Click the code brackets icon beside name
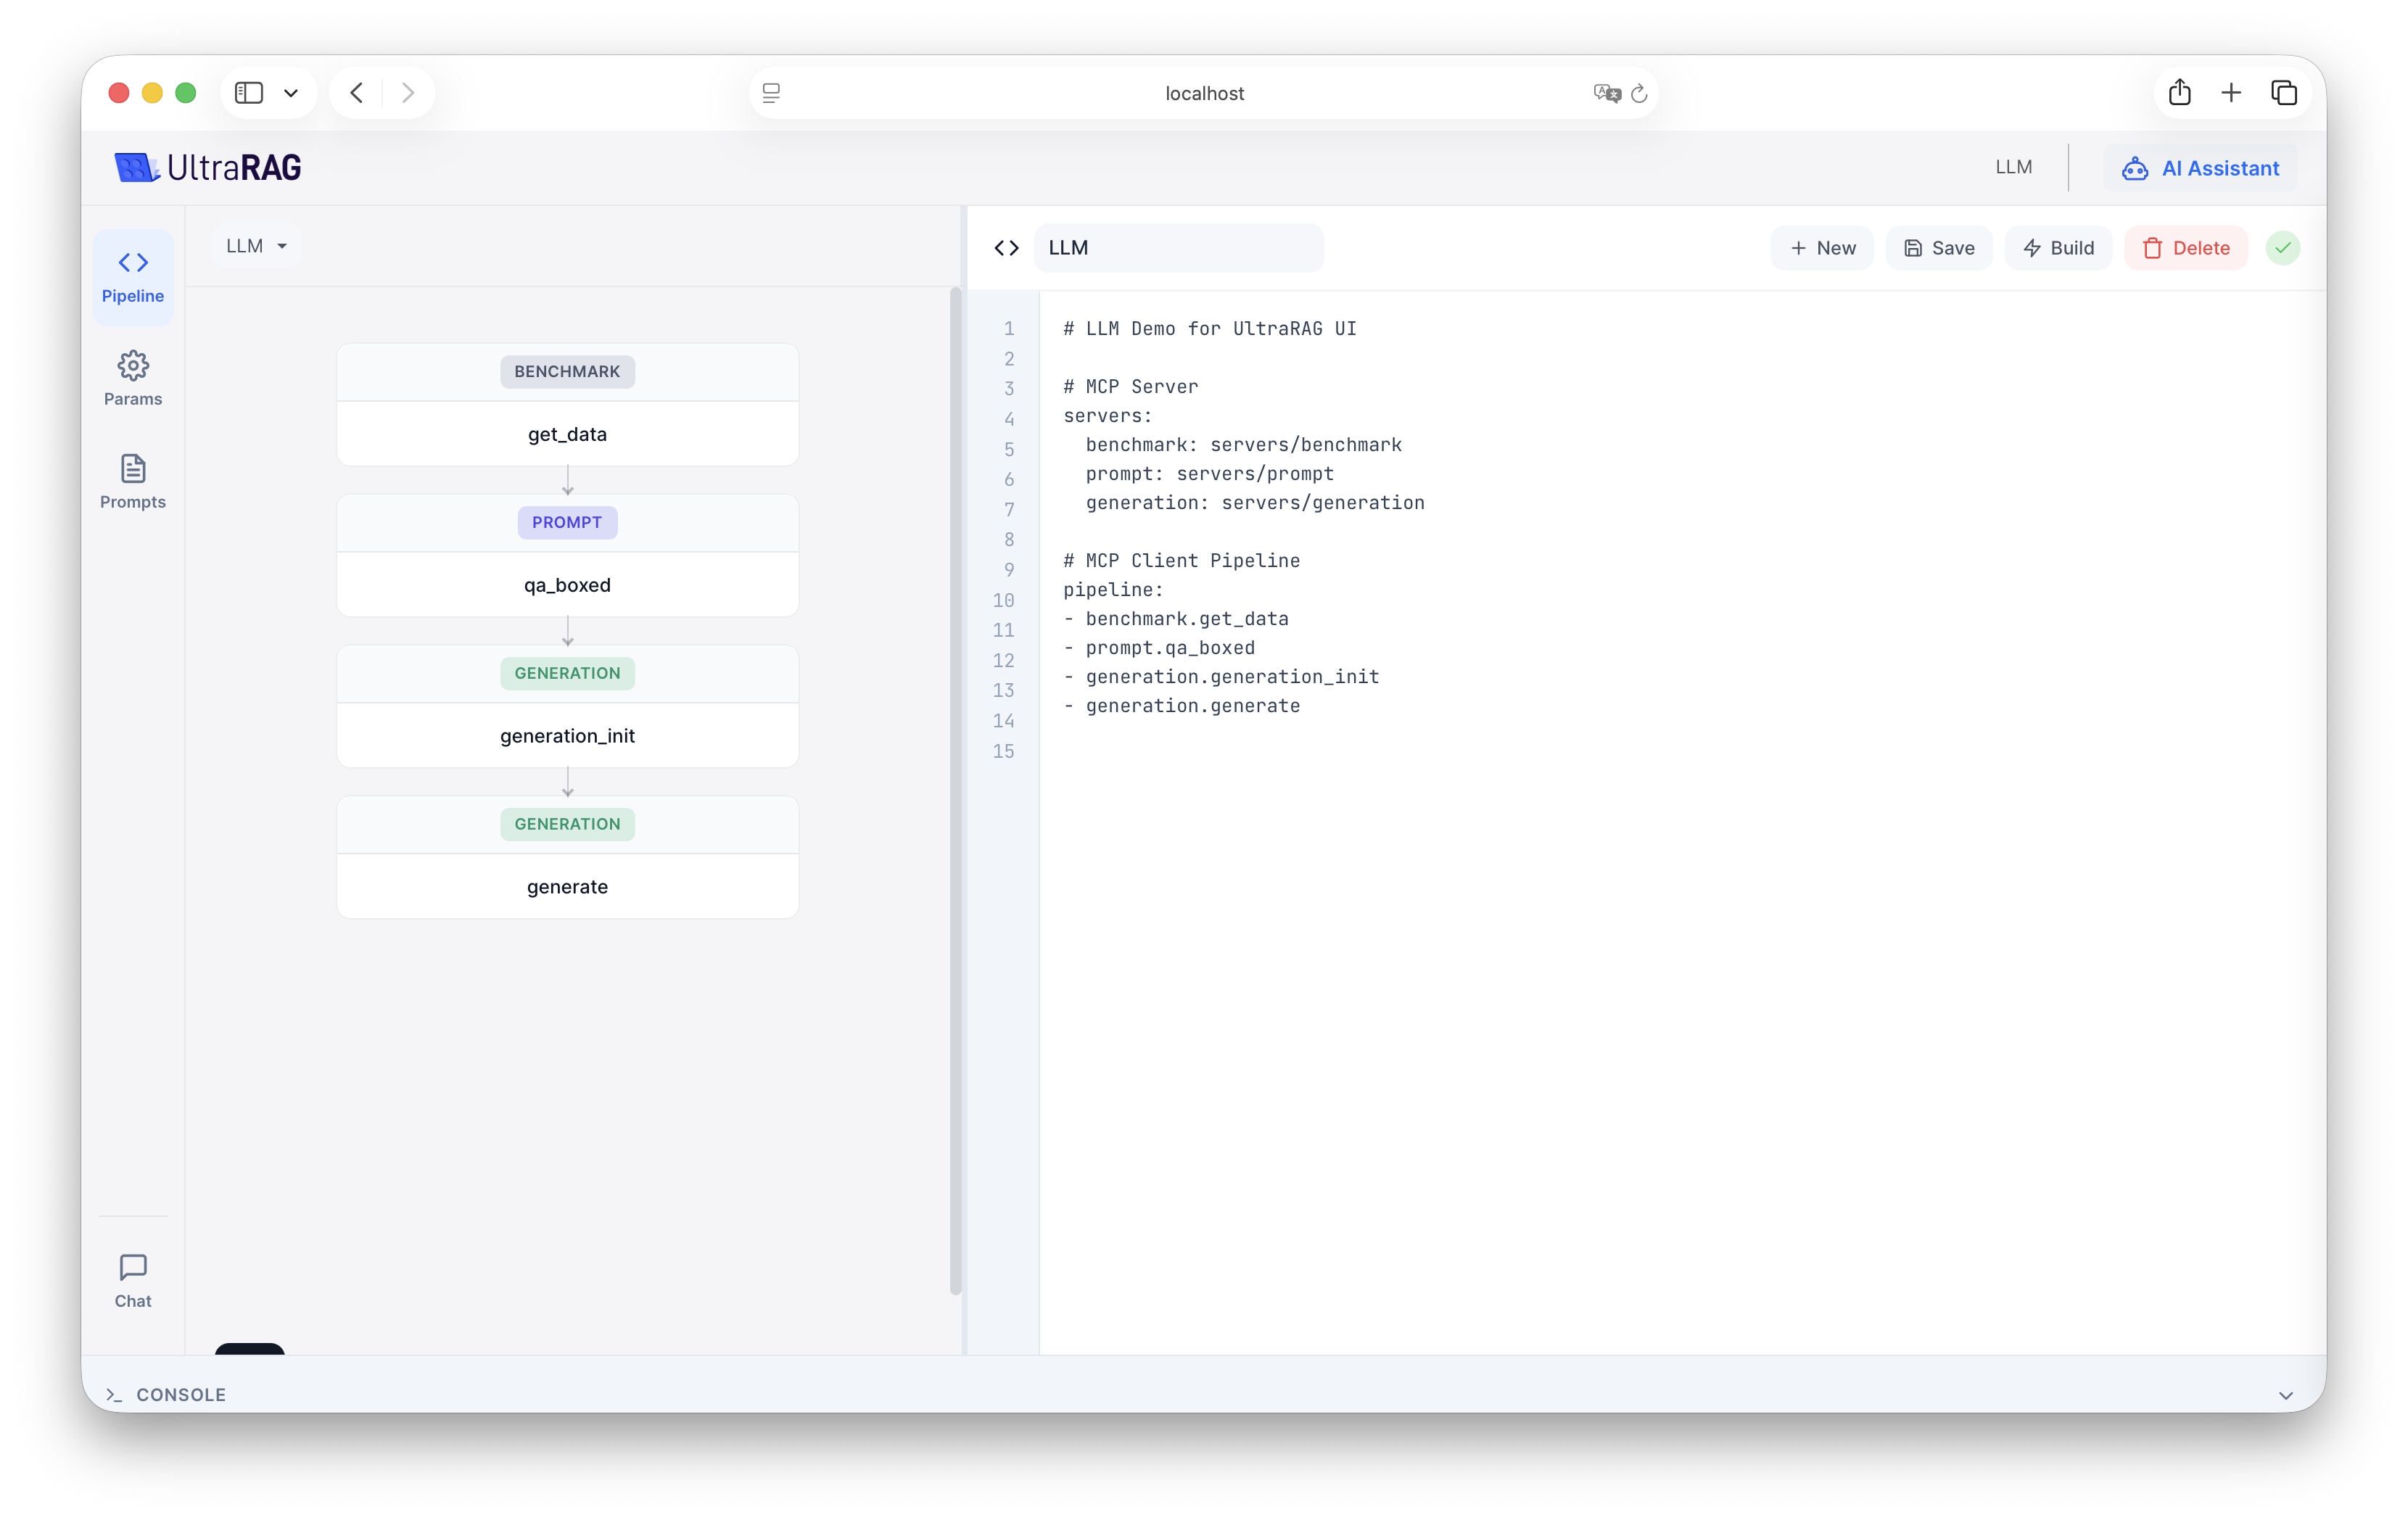The height and width of the screenshot is (1520, 2408). pyautogui.click(x=1006, y=248)
